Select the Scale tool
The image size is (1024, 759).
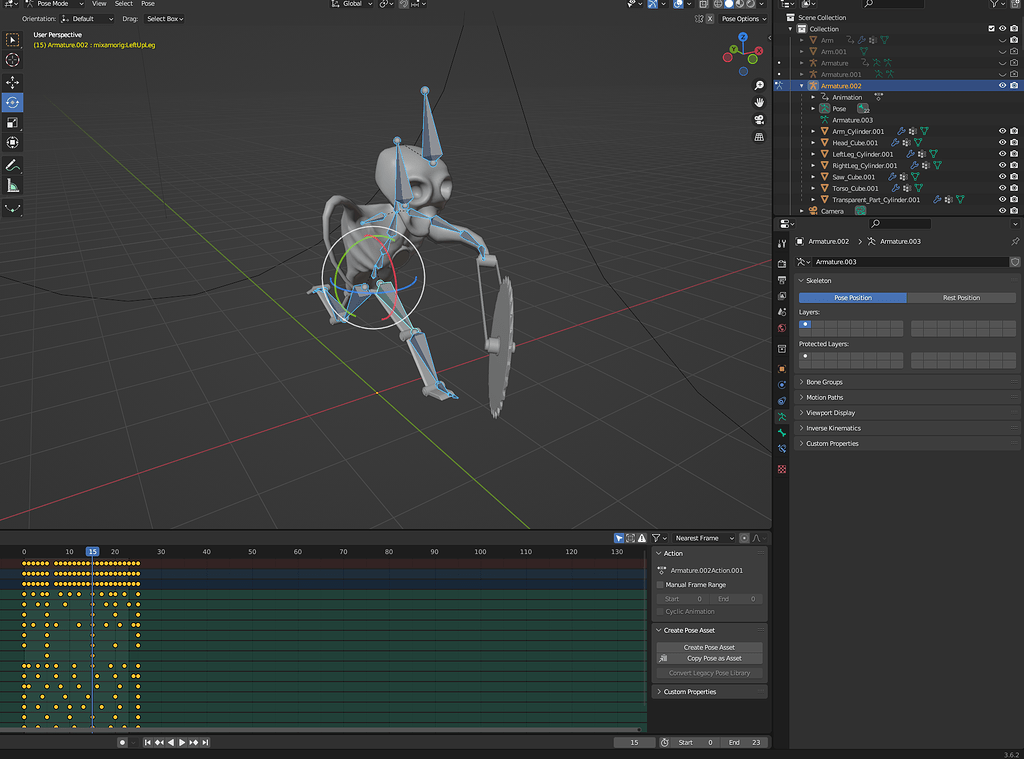[x=12, y=122]
